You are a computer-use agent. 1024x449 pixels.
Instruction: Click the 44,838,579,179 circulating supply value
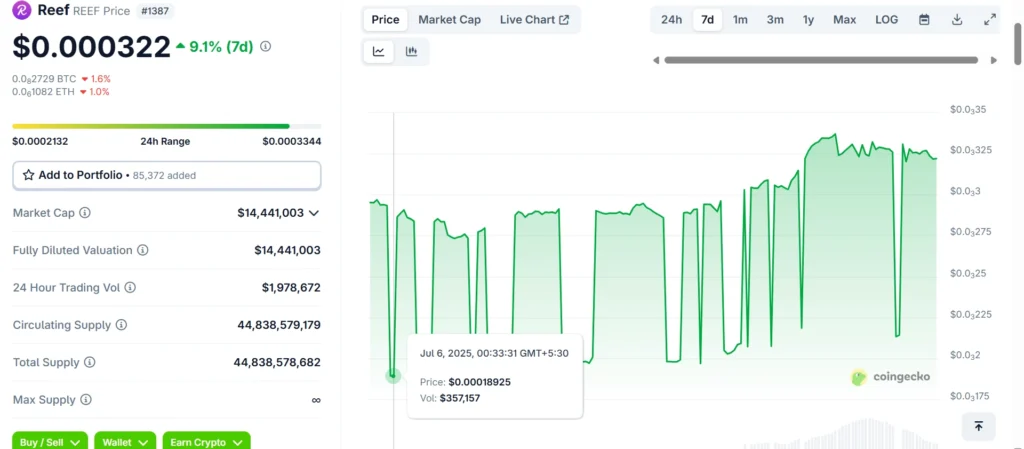coord(279,324)
